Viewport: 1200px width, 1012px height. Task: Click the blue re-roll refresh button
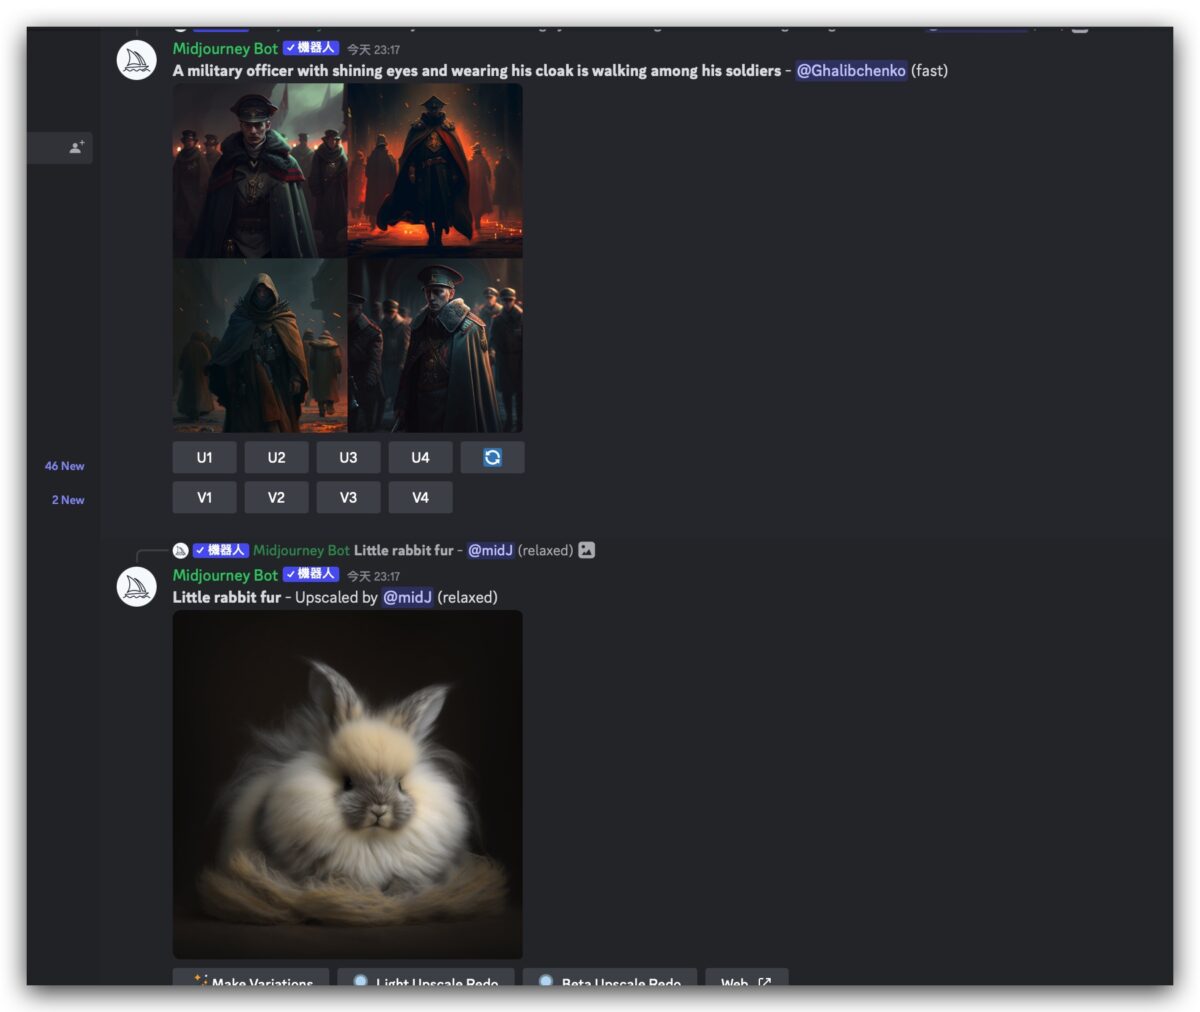492,457
